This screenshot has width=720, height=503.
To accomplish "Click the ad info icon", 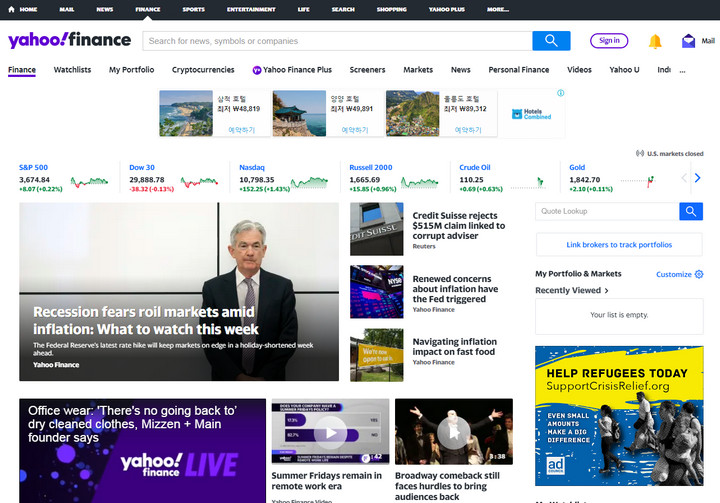I will pyautogui.click(x=560, y=93).
